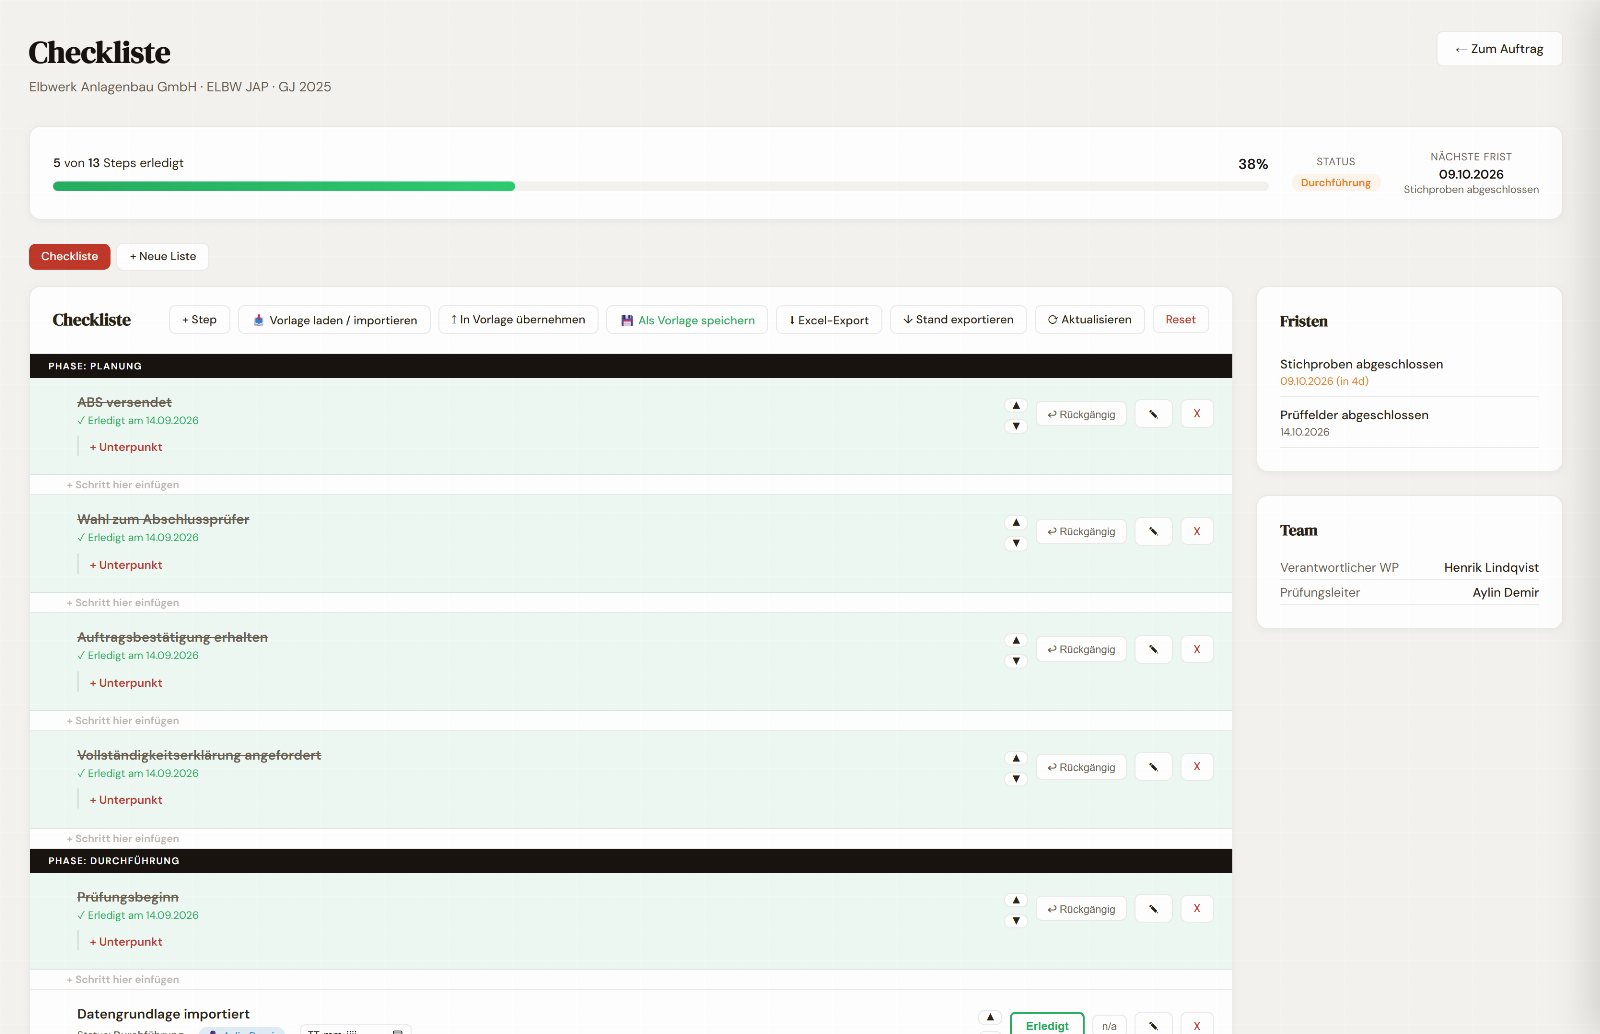Click In Vorlage übernehmen
This screenshot has height=1034, width=1600.
[518, 320]
